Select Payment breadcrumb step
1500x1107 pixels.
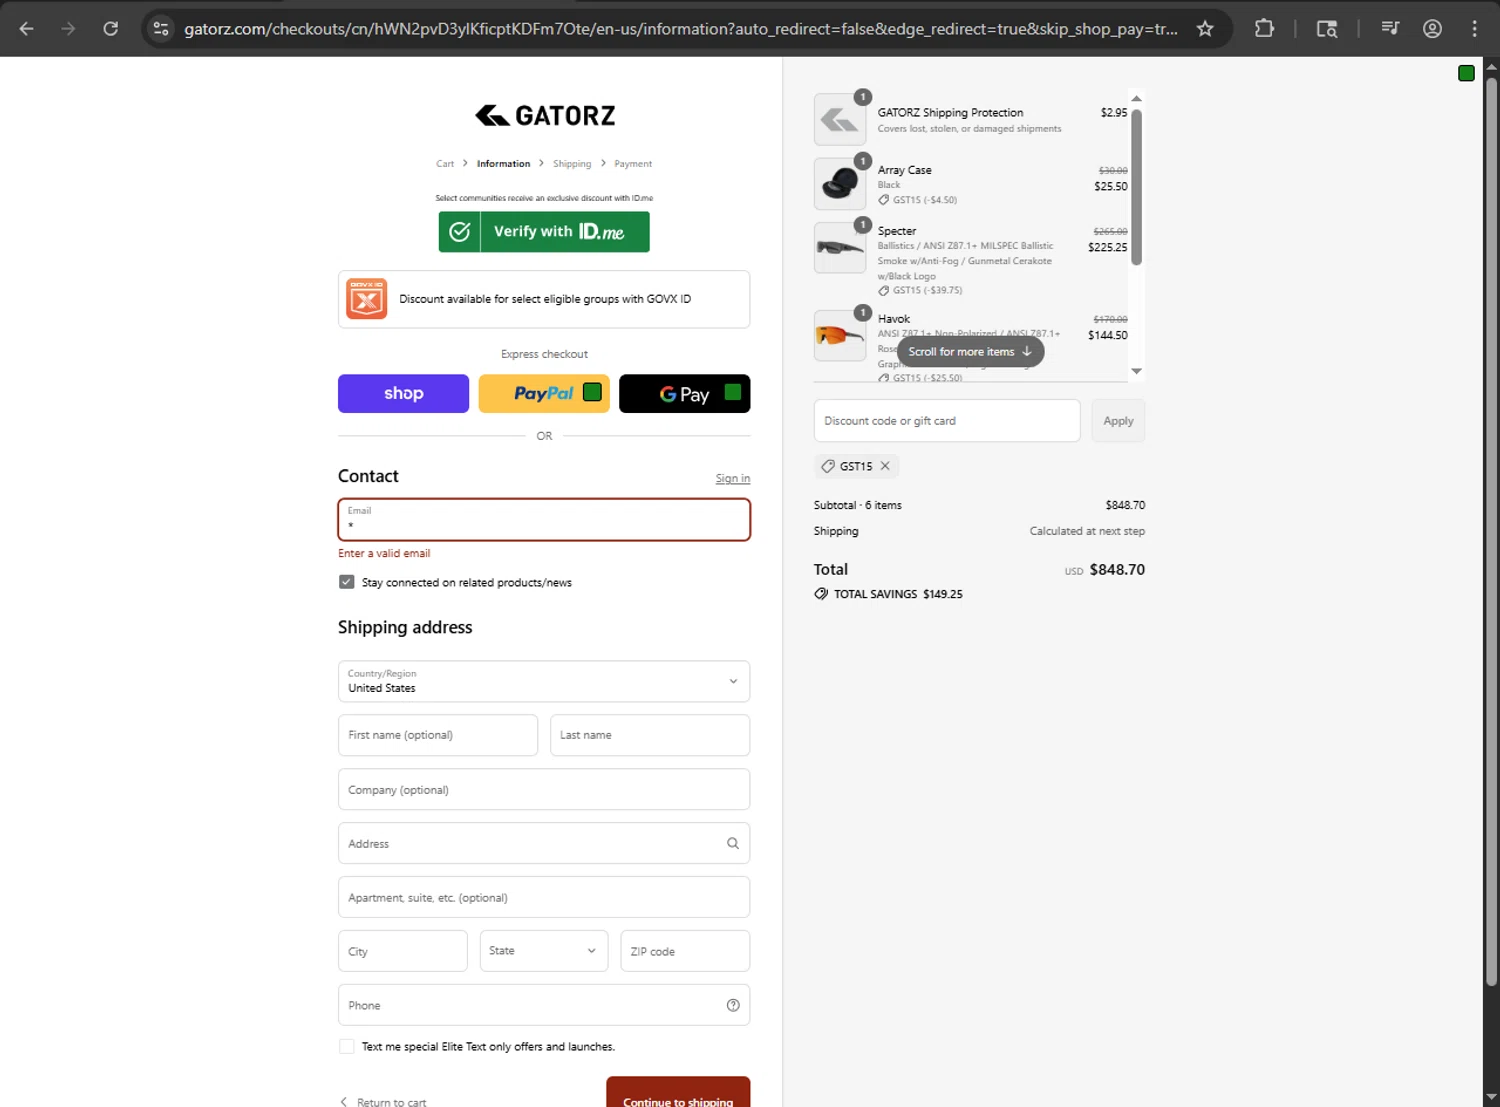point(633,164)
